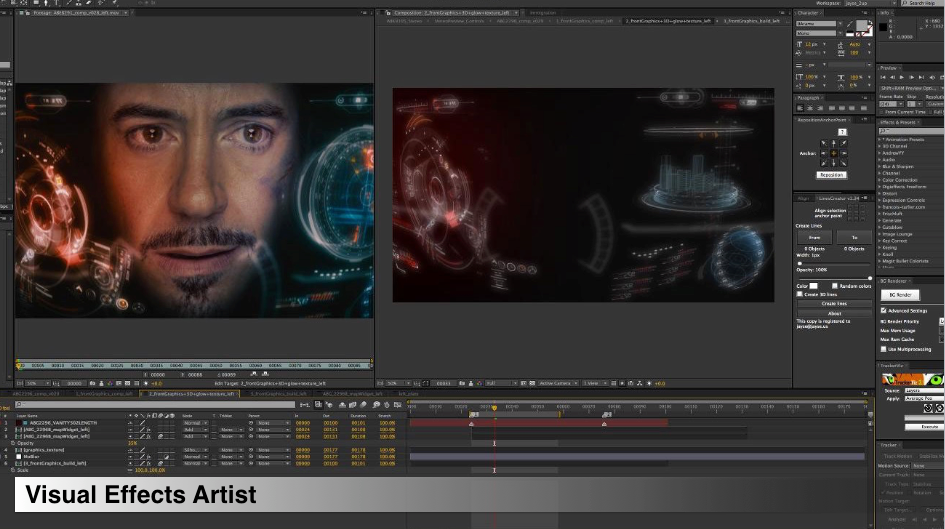Switch to the Align panel tab
The image size is (945, 529).
[x=803, y=198]
